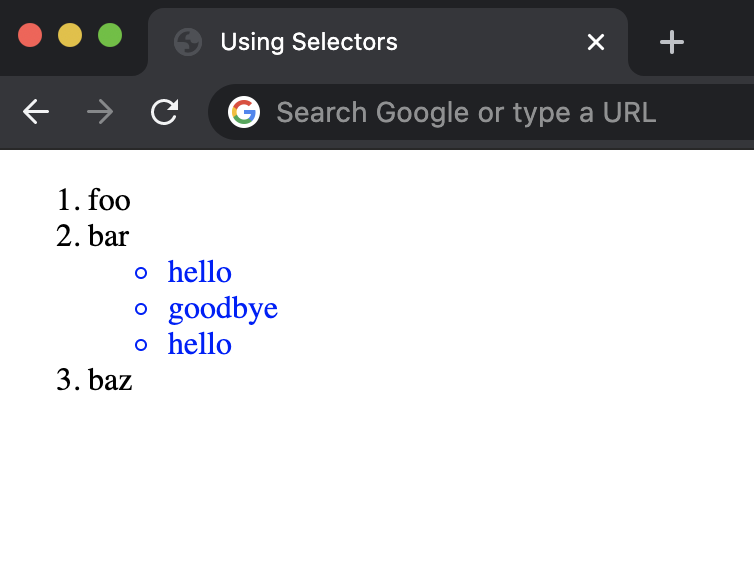The width and height of the screenshot is (754, 564).
Task: Select the bar list item text
Action: tap(108, 236)
